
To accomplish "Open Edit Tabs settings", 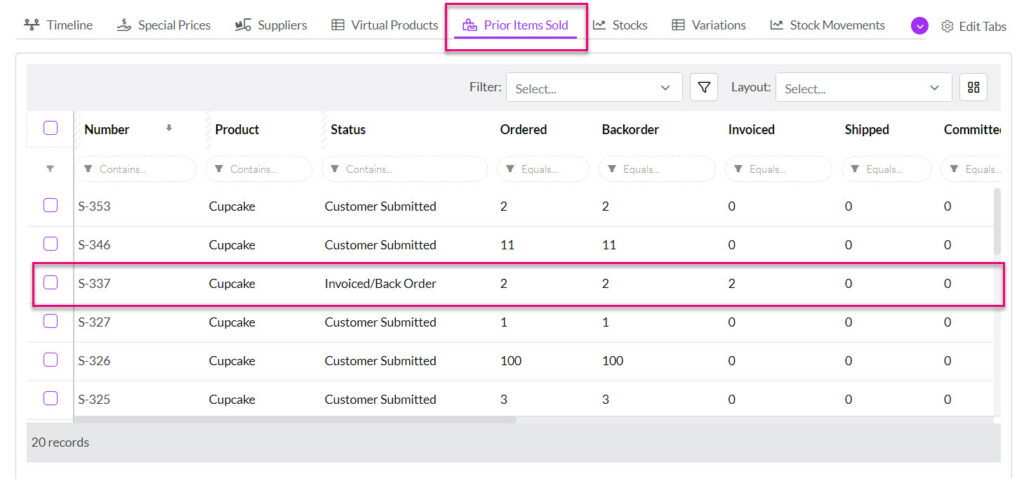I will tap(974, 27).
